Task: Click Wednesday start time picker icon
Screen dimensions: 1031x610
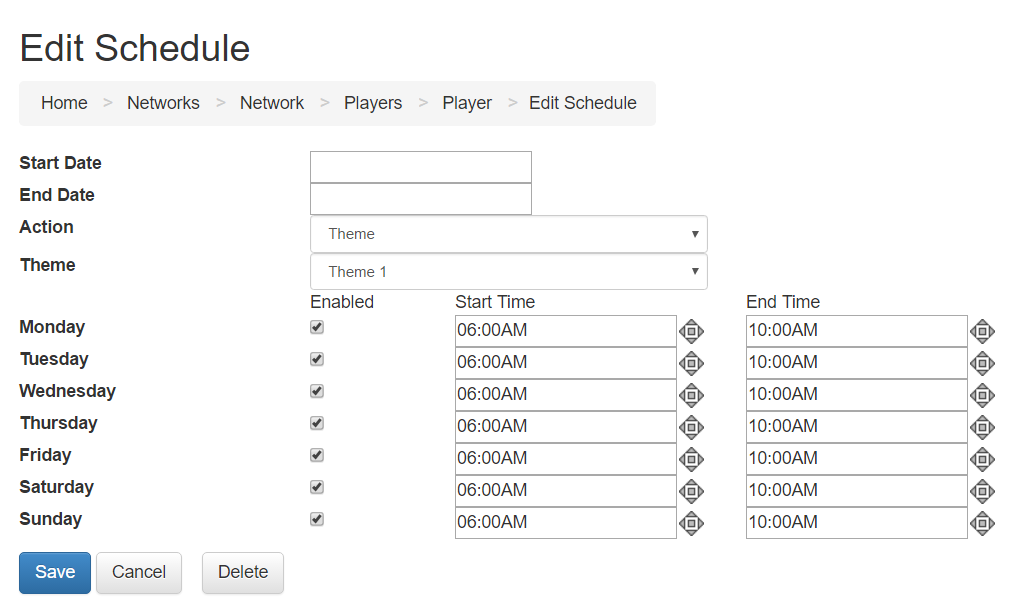Action: coord(691,395)
